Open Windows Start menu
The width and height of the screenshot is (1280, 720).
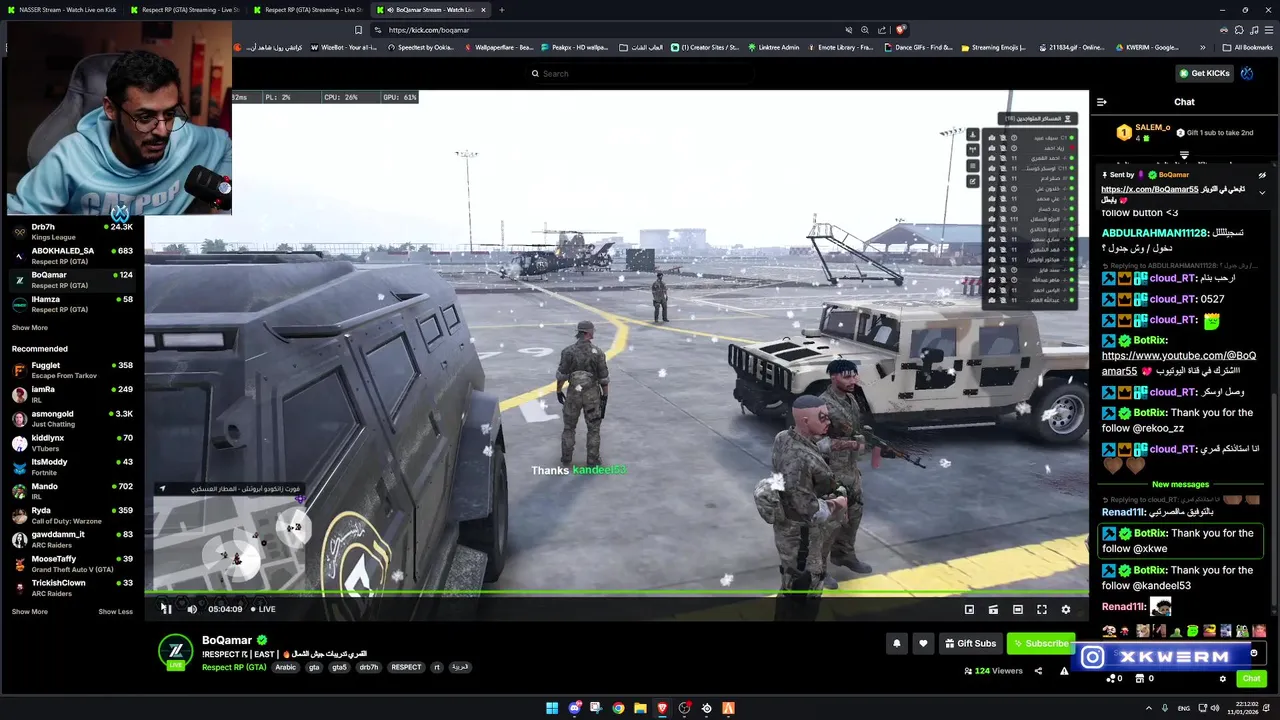coord(552,708)
